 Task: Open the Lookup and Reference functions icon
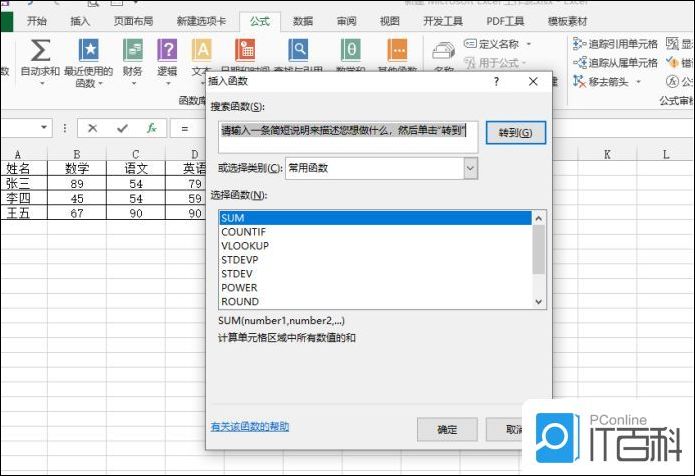pos(298,50)
